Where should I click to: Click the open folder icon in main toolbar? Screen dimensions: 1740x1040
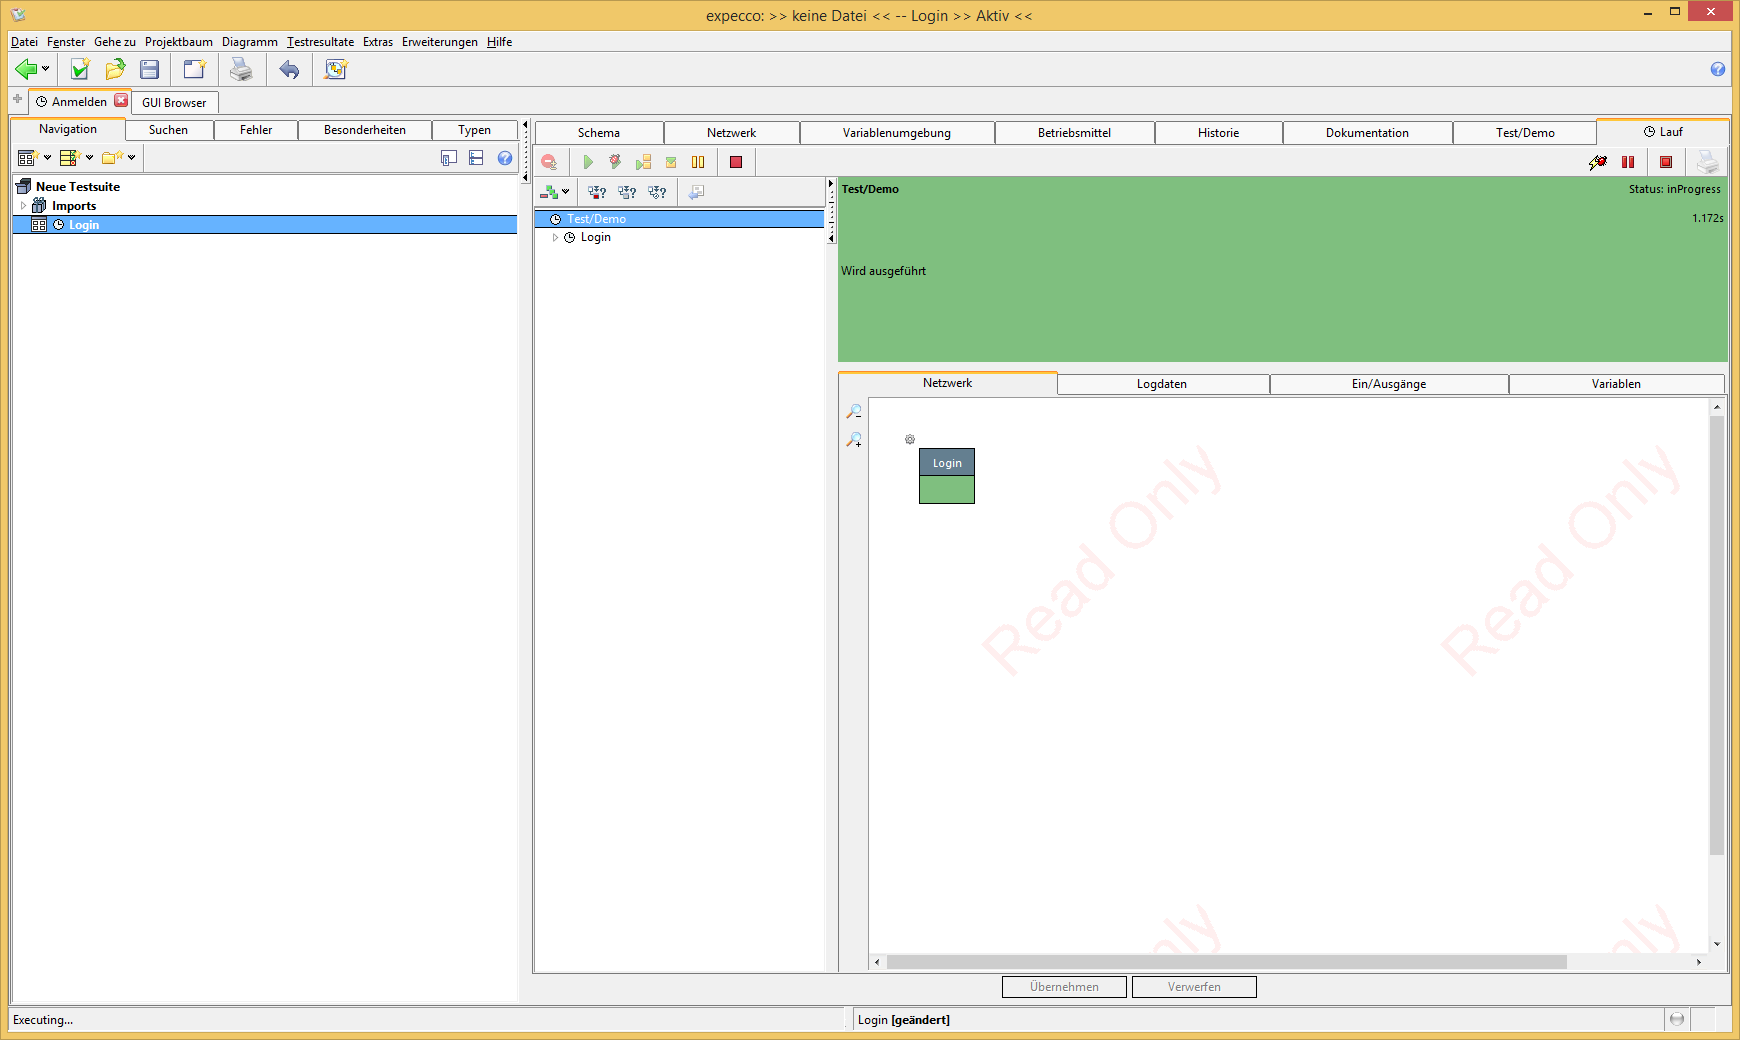[115, 69]
